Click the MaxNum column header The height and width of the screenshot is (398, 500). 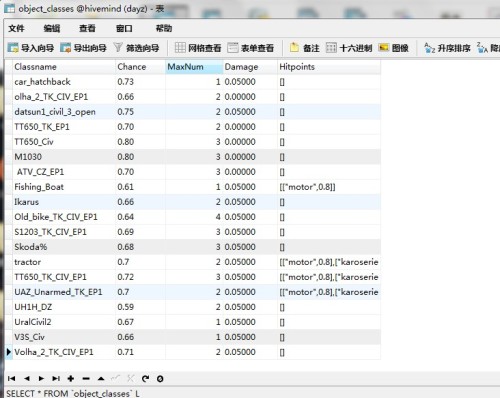click(194, 67)
